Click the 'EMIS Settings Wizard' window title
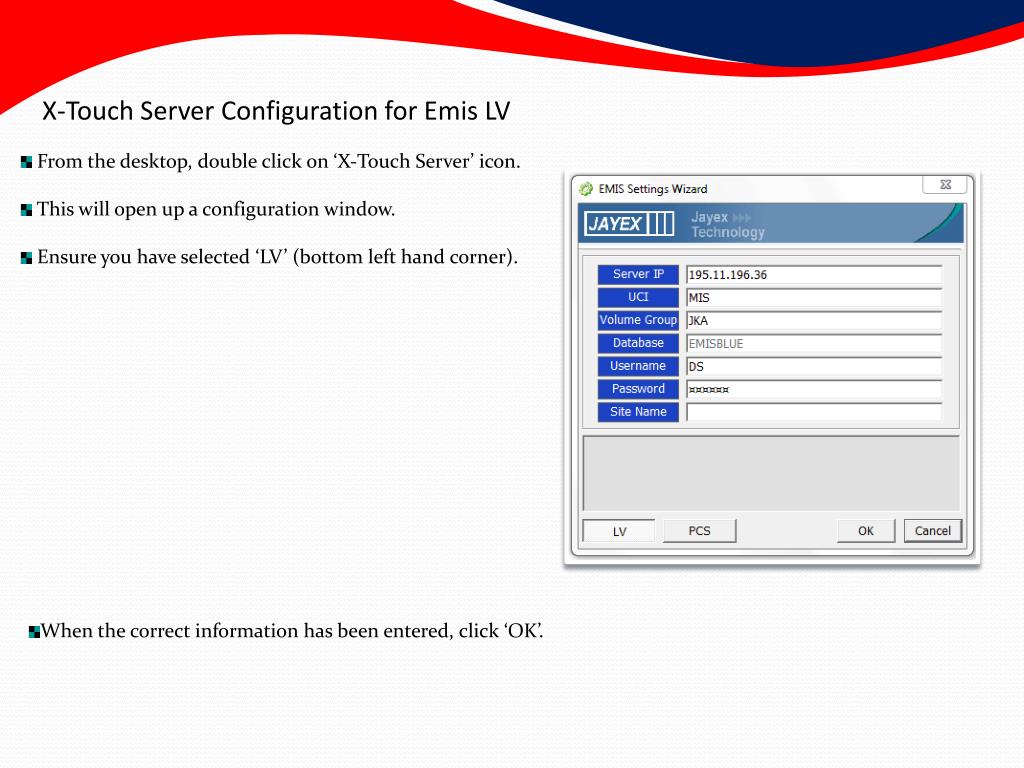This screenshot has width=1024, height=768. pos(652,189)
